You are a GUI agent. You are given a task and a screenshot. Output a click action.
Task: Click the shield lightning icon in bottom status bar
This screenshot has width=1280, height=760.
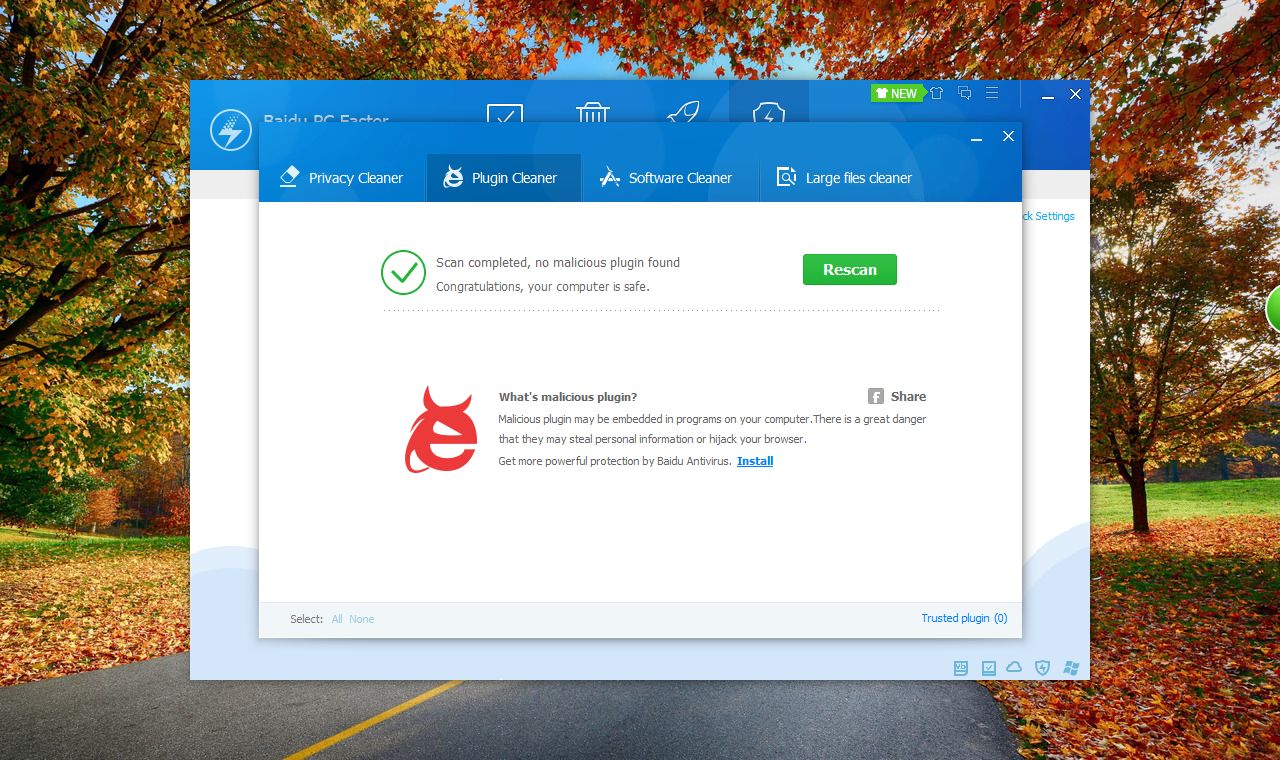(x=1043, y=667)
